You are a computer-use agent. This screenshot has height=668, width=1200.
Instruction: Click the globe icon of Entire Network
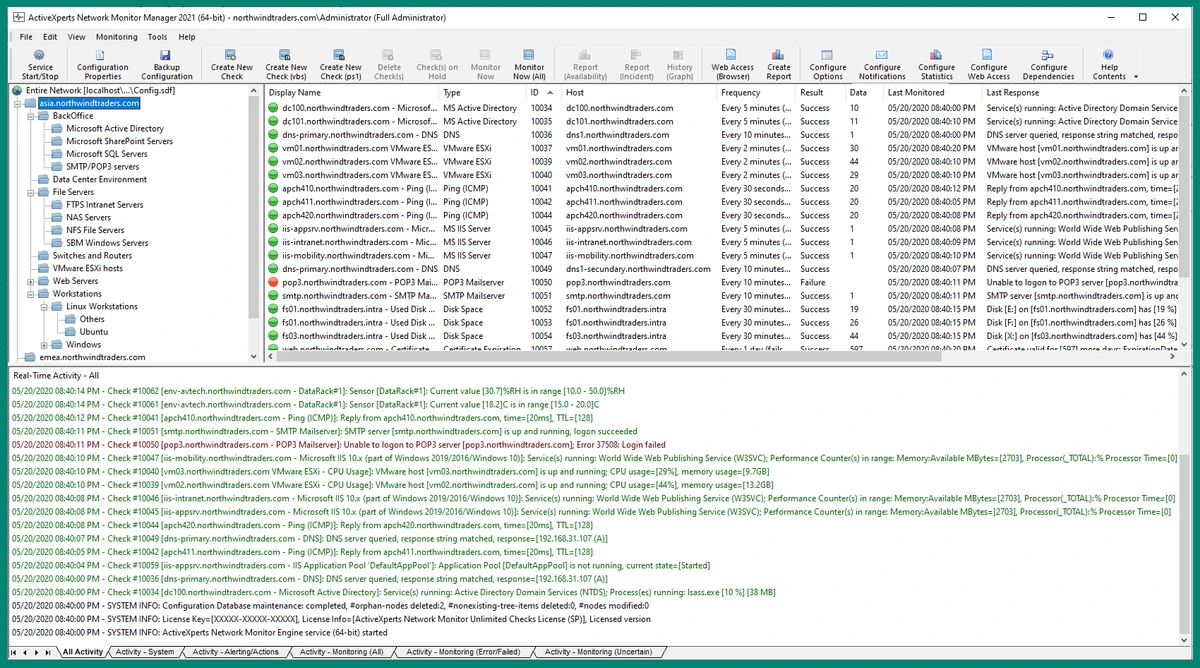pos(17,91)
